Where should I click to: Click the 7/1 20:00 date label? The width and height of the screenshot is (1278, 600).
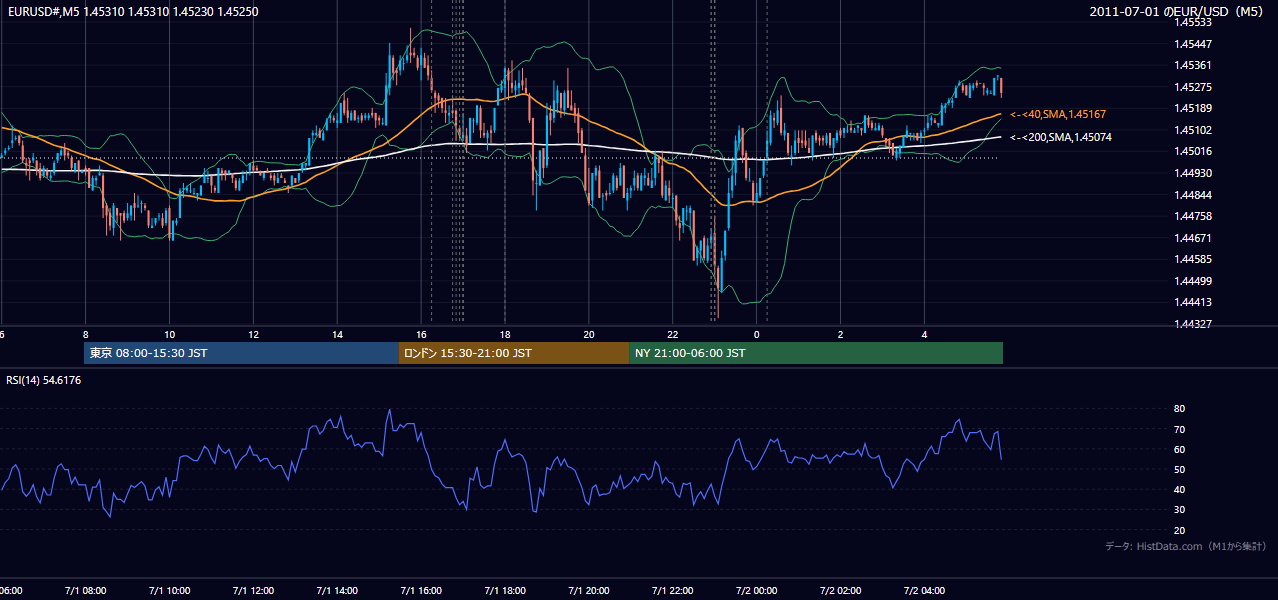click(589, 591)
